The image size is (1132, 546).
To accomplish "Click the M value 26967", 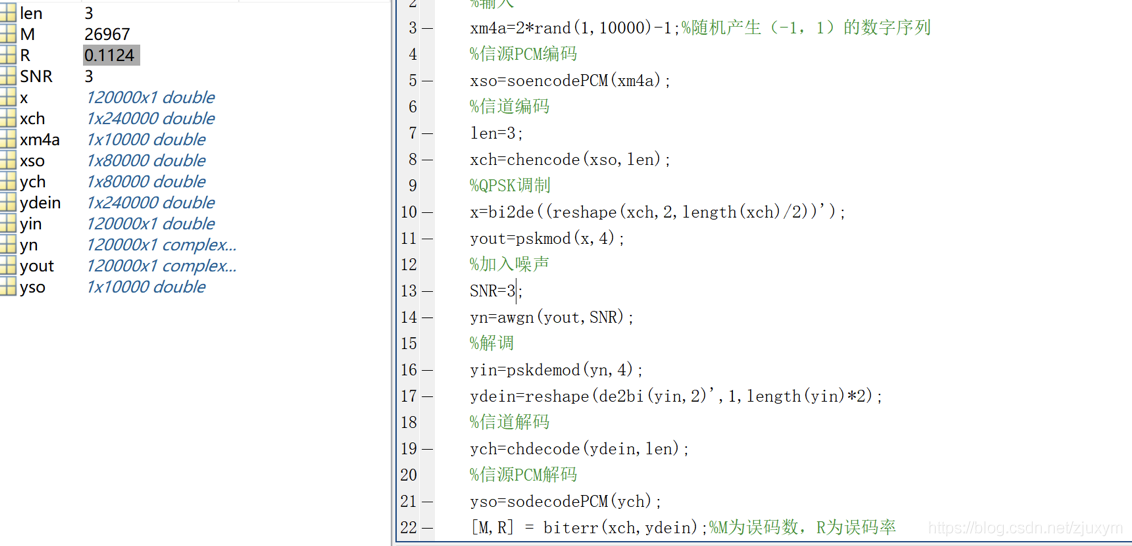I will pyautogui.click(x=107, y=34).
